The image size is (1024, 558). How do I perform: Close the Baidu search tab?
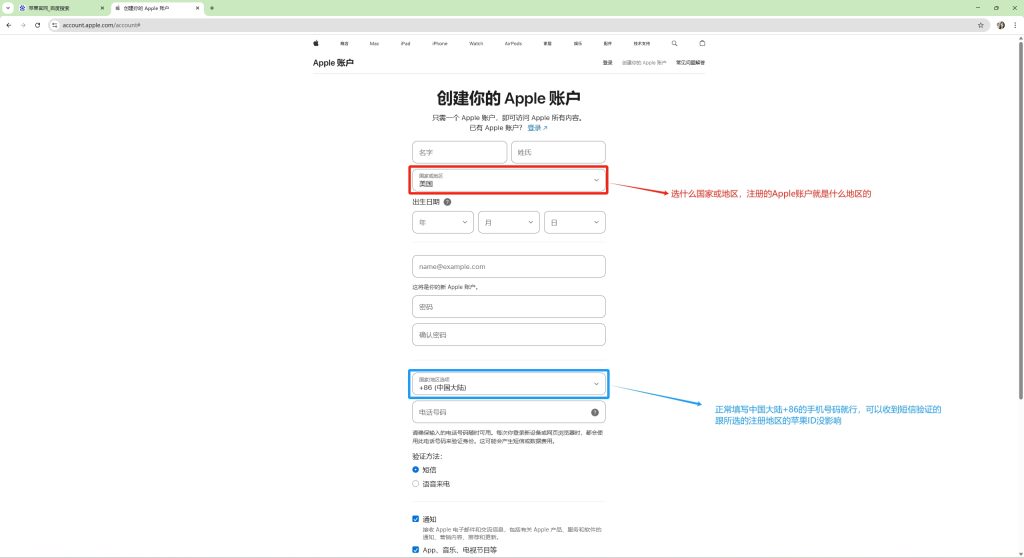(102, 8)
